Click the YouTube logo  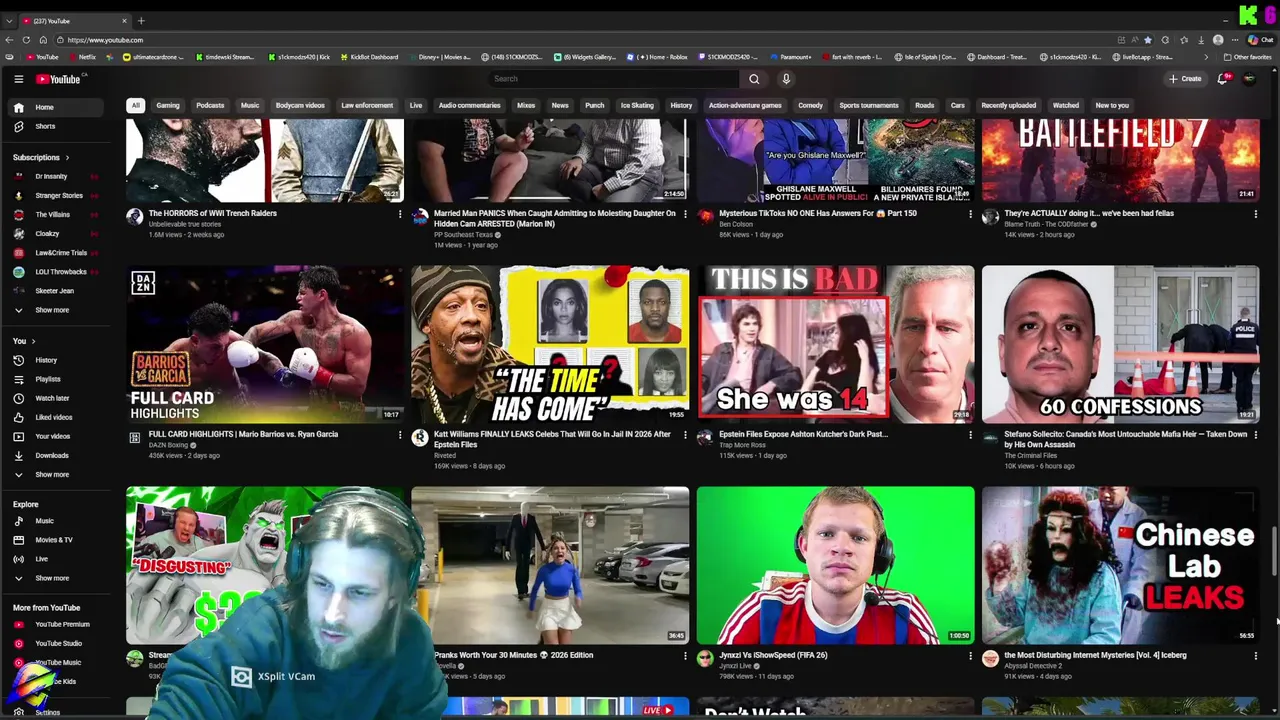coord(58,79)
